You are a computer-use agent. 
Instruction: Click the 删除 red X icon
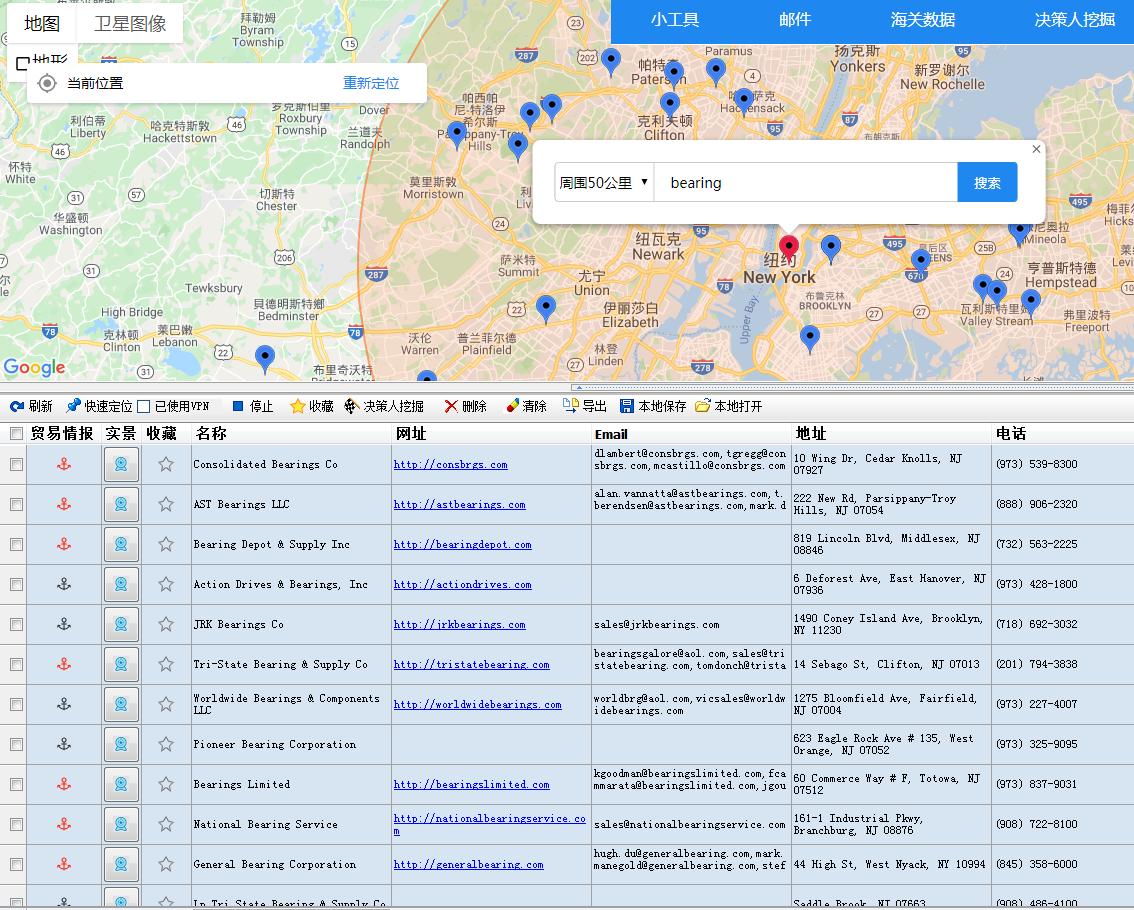coord(451,407)
